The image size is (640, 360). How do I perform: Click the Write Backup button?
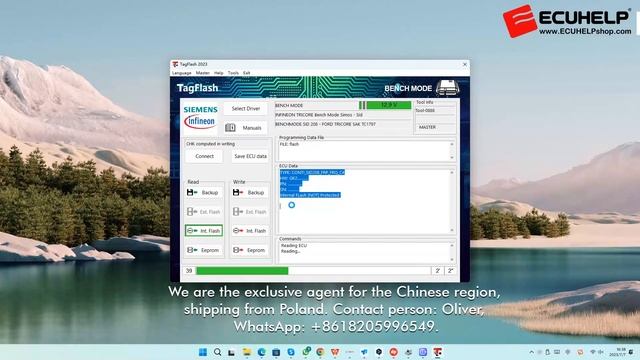point(250,192)
